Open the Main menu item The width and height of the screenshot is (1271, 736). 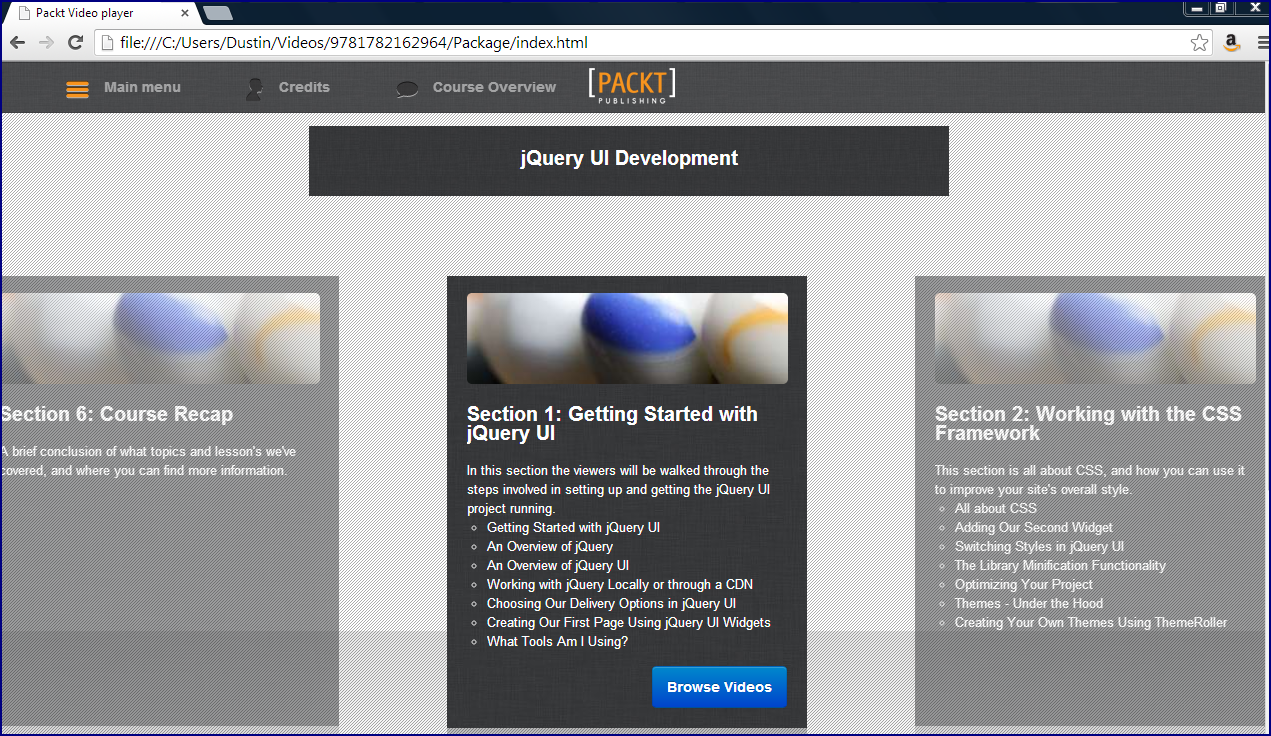[x=142, y=87]
